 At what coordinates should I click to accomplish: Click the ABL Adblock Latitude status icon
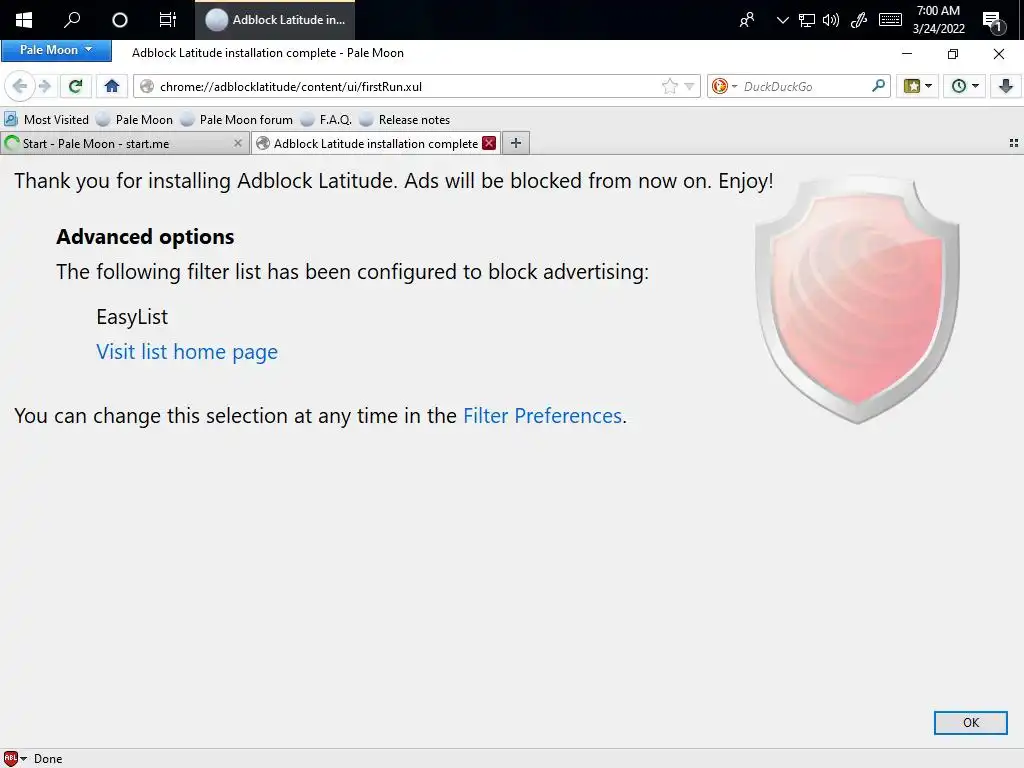(10, 758)
